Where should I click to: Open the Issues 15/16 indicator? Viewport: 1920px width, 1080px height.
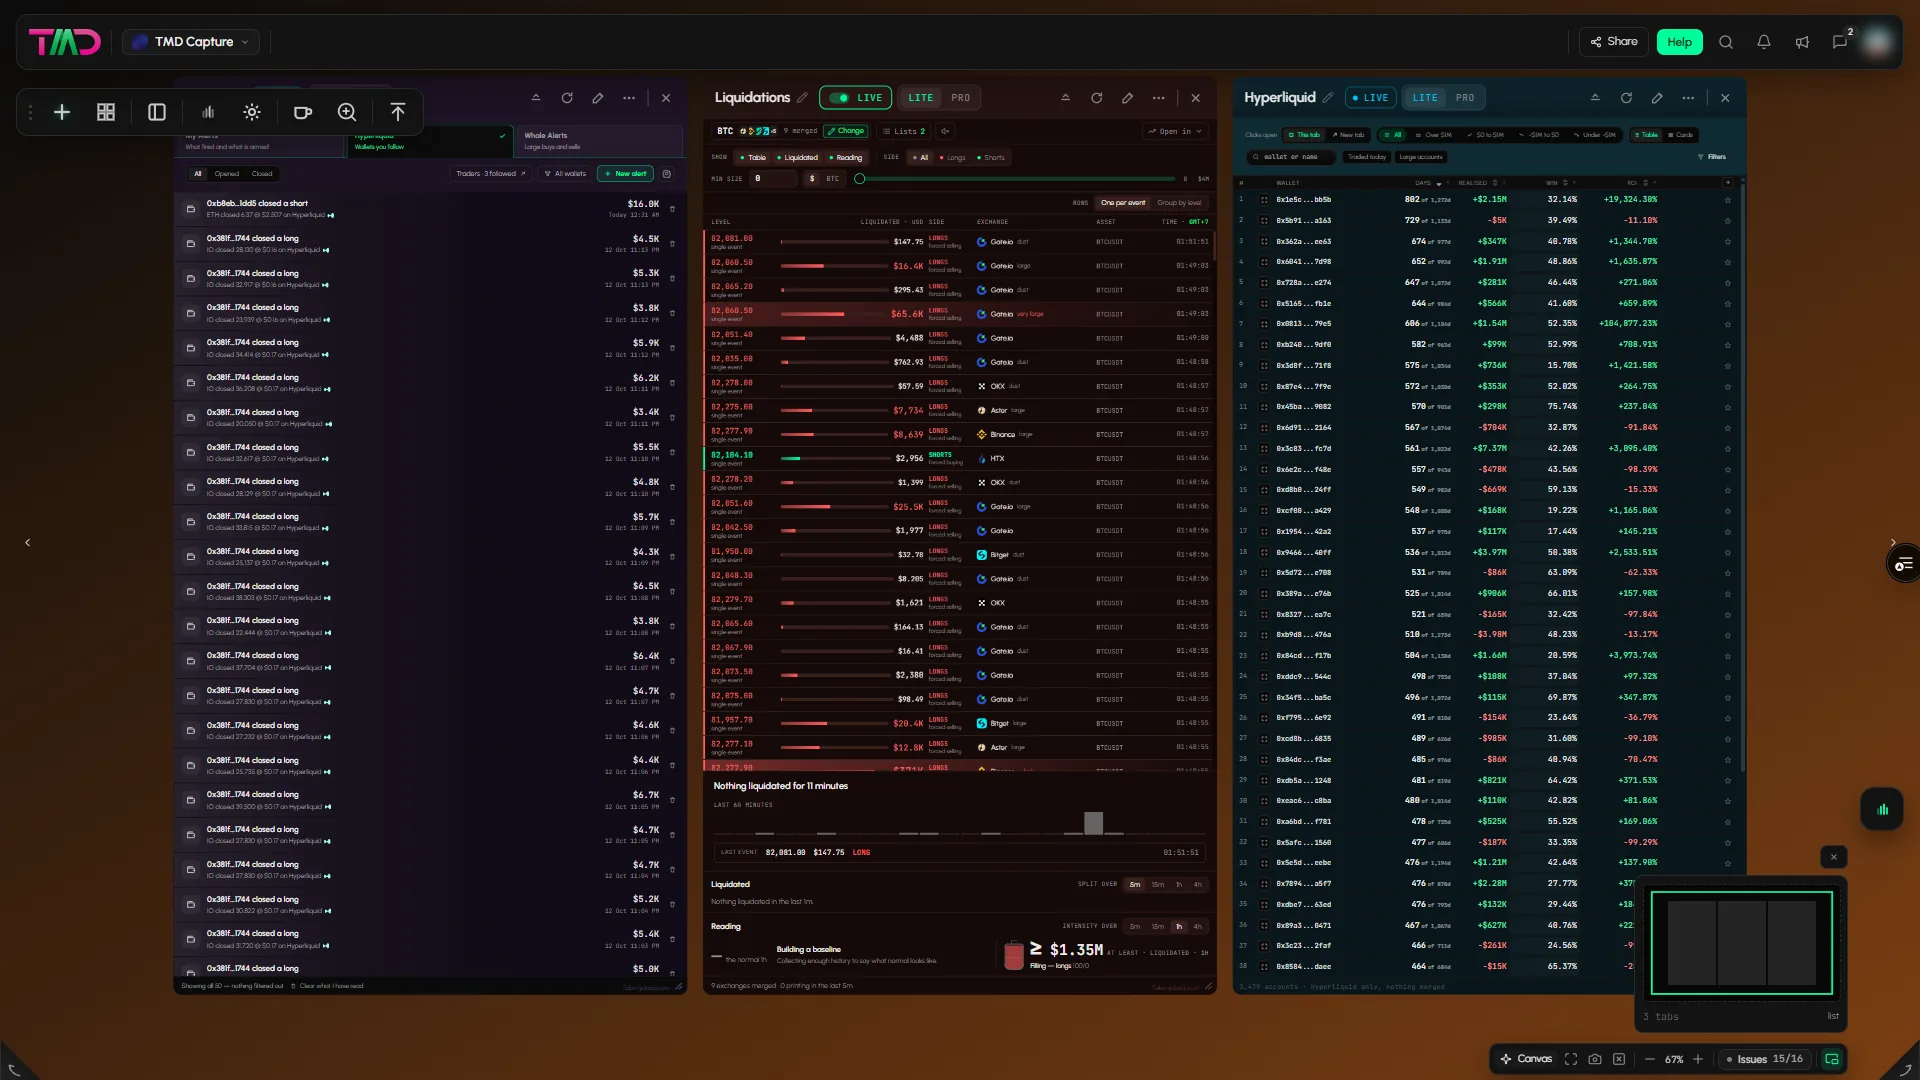point(1765,1059)
